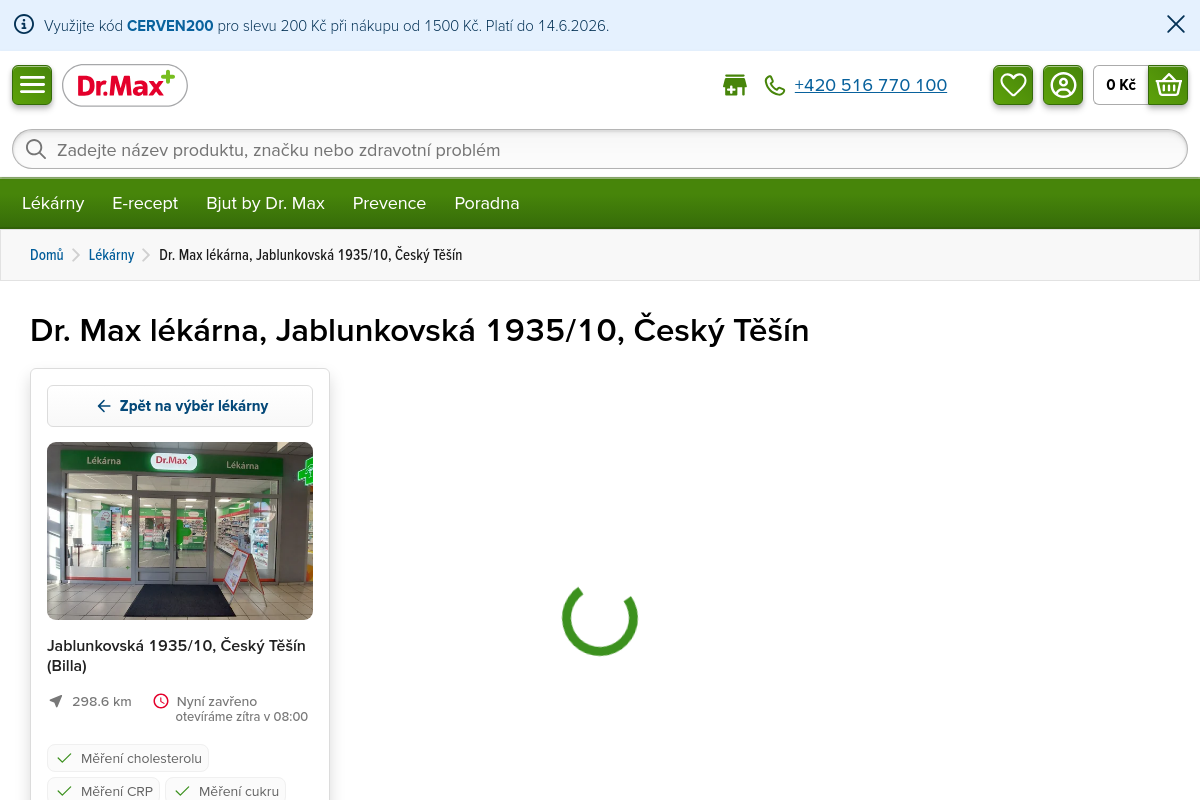The width and height of the screenshot is (1200, 800).
Task: Open Bjut by Dr. Max menu item
Action: point(265,203)
